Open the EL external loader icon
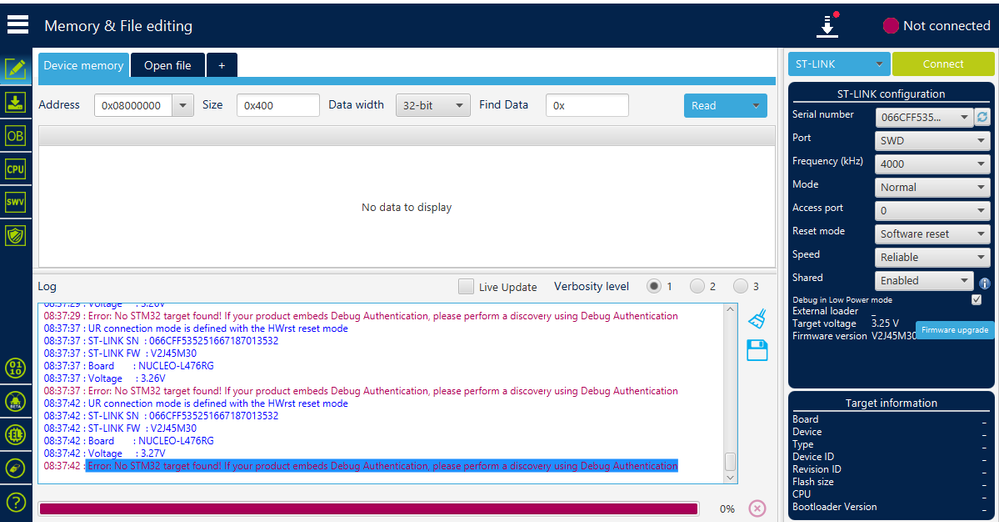Viewport: 999px width, 522px height. (15, 435)
